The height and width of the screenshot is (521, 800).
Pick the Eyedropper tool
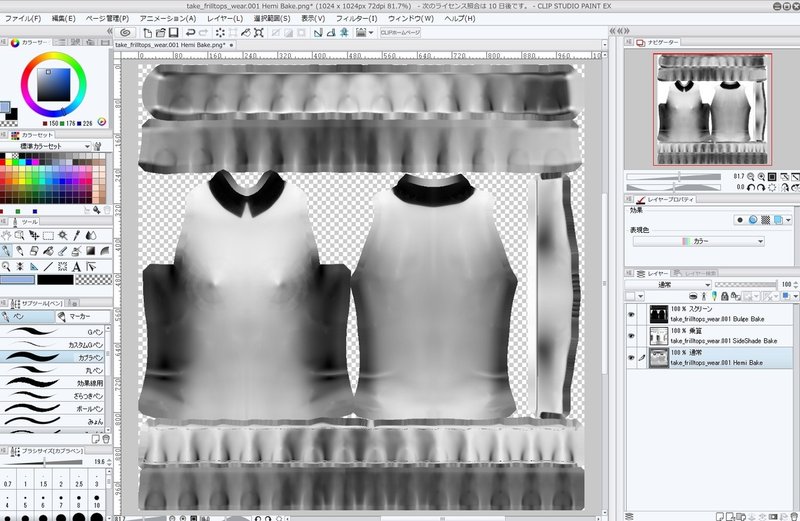coord(77,235)
